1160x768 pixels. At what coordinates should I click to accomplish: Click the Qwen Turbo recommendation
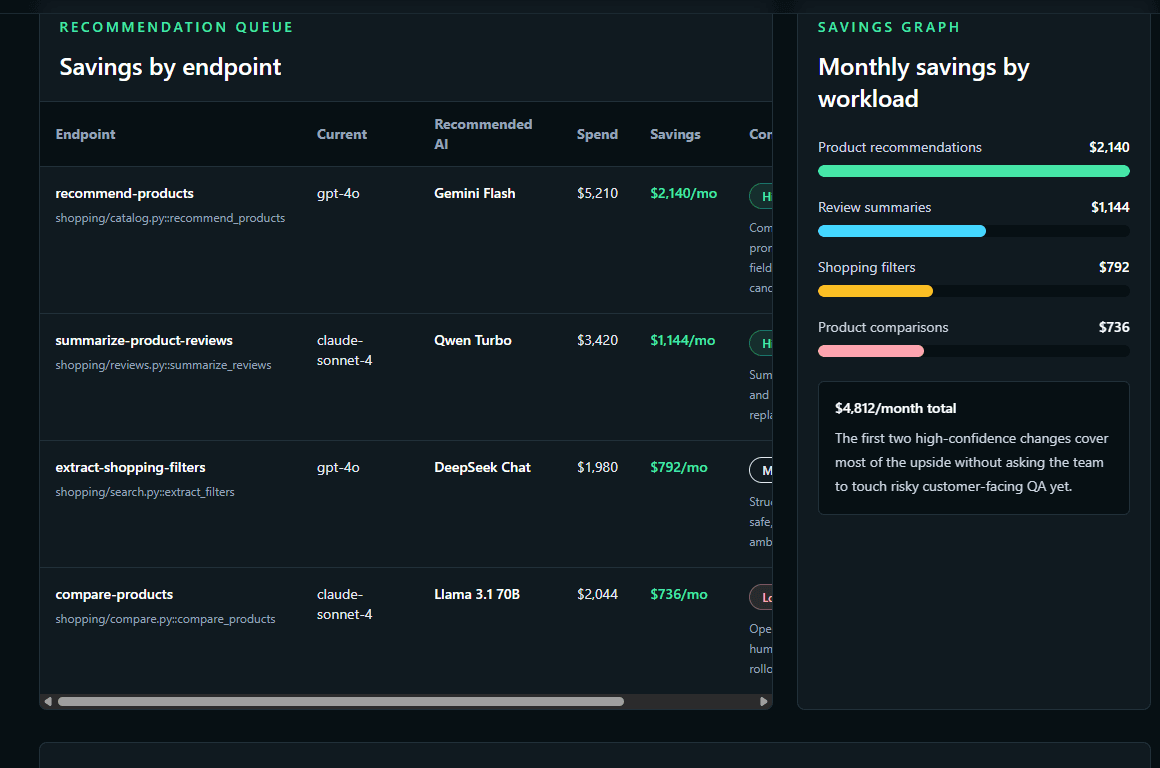pyautogui.click(x=473, y=340)
